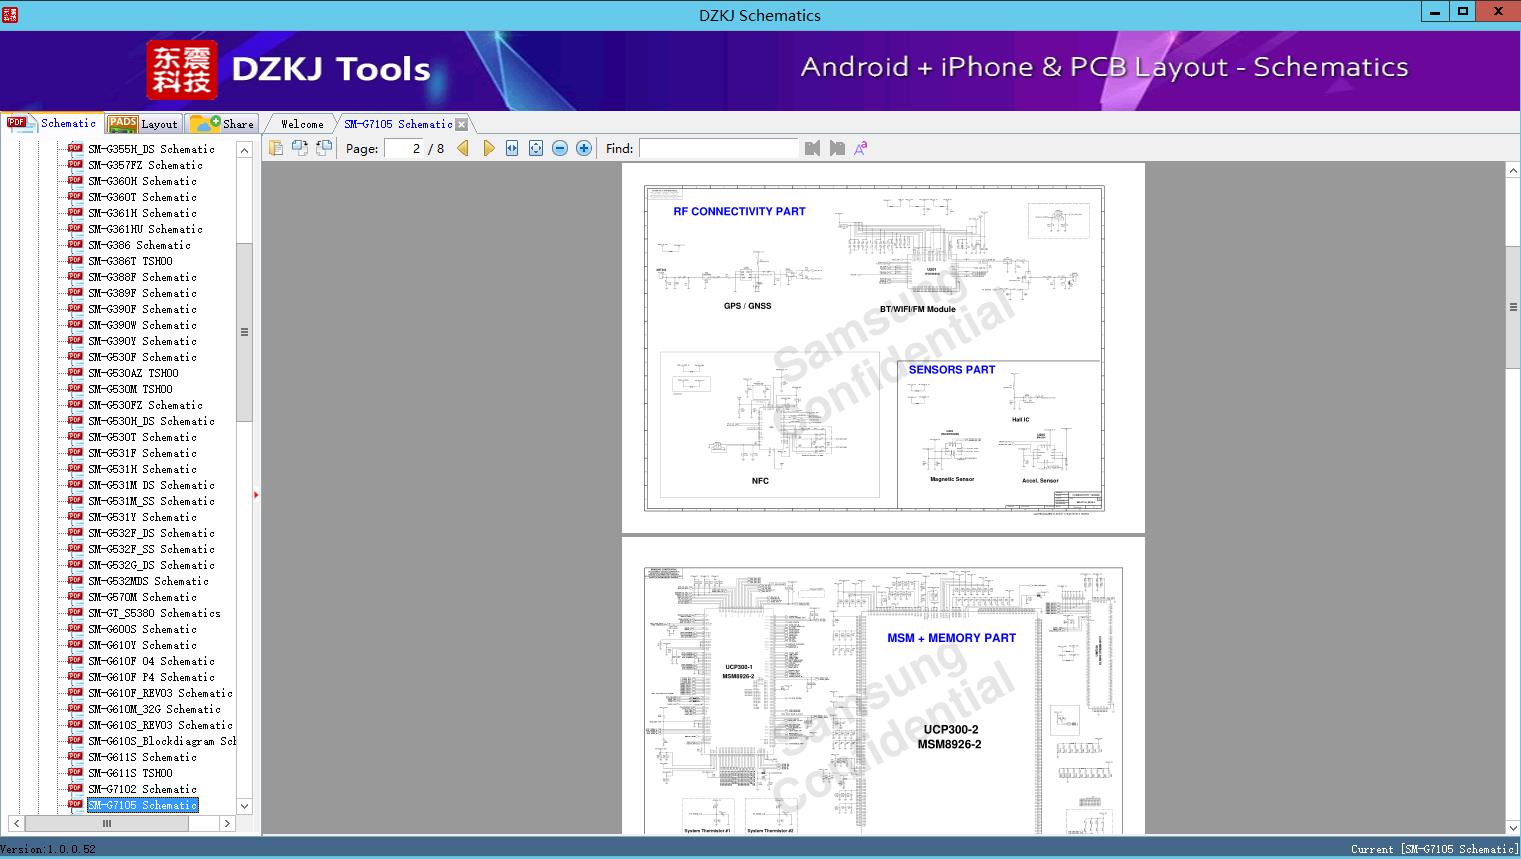Click the document viewer scroll up arrow
The width and height of the screenshot is (1521, 859).
click(1513, 171)
